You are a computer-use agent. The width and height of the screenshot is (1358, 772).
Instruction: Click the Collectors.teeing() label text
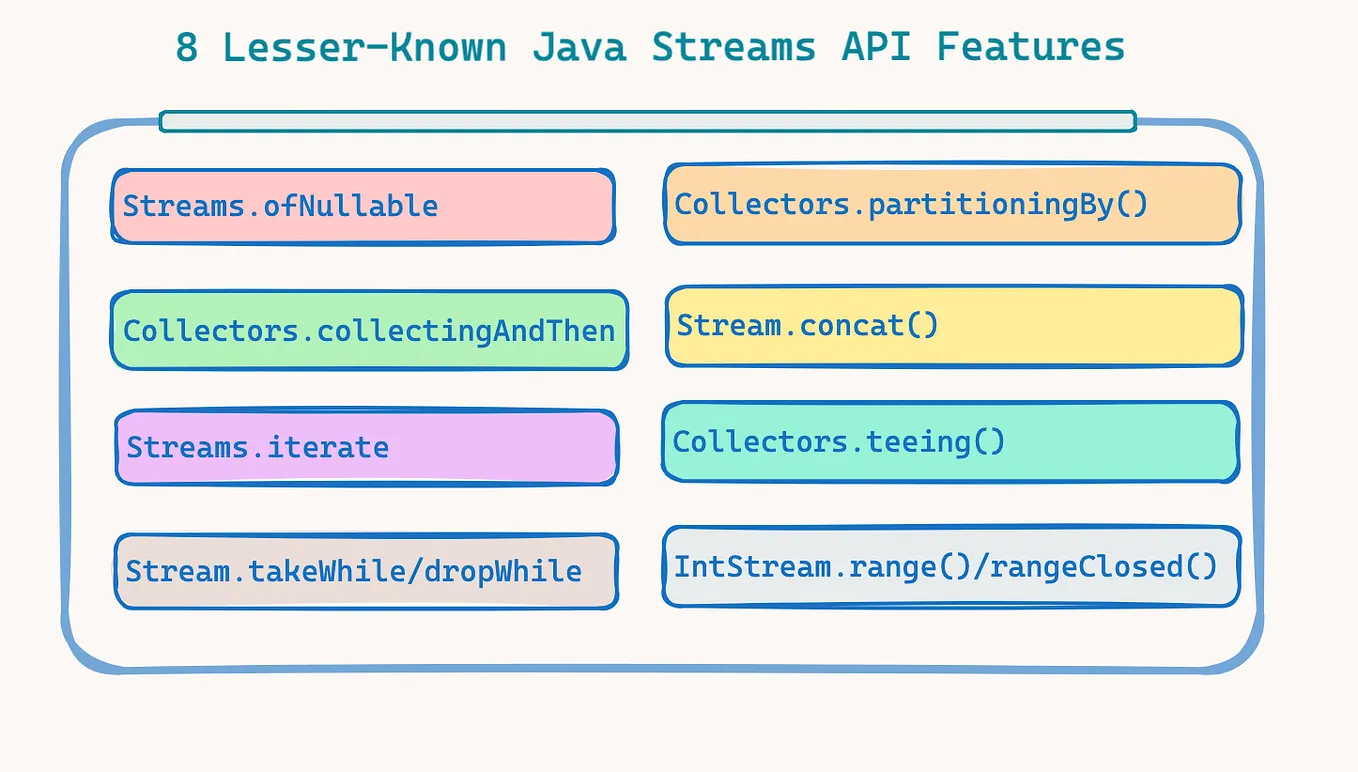[837, 441]
